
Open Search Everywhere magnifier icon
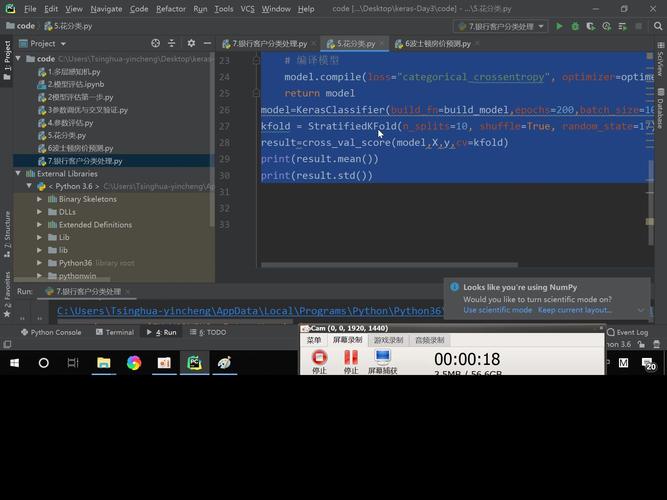[658, 26]
